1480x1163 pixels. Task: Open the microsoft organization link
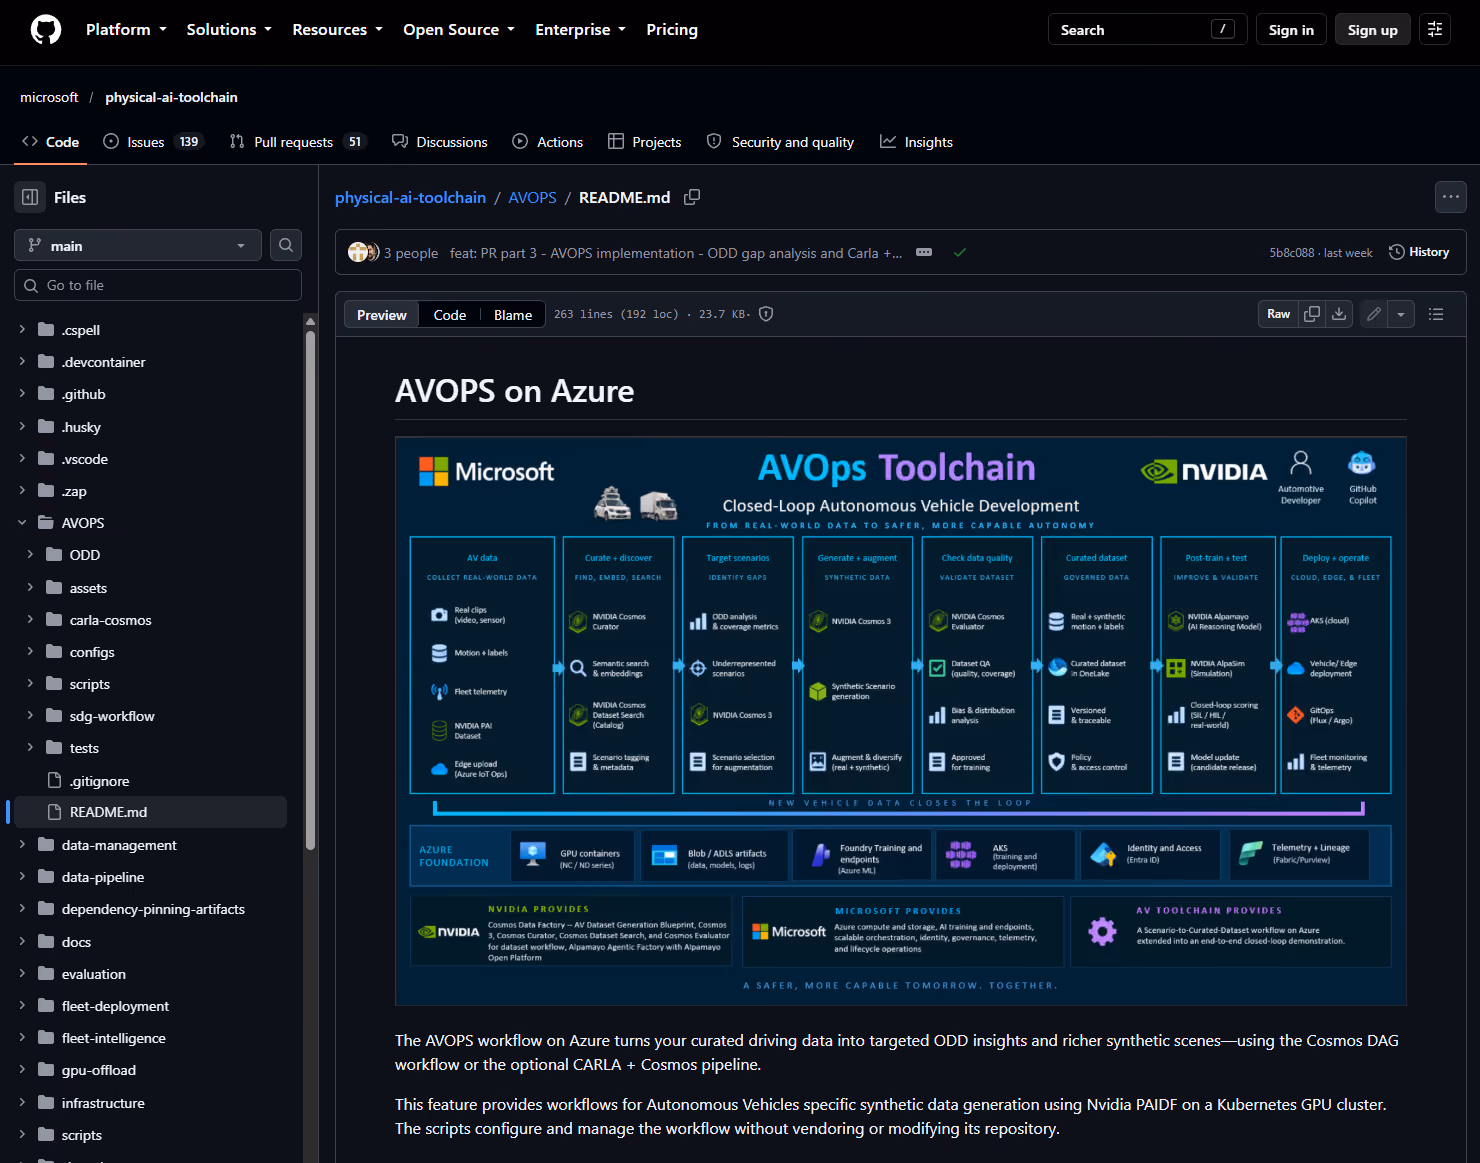49,97
